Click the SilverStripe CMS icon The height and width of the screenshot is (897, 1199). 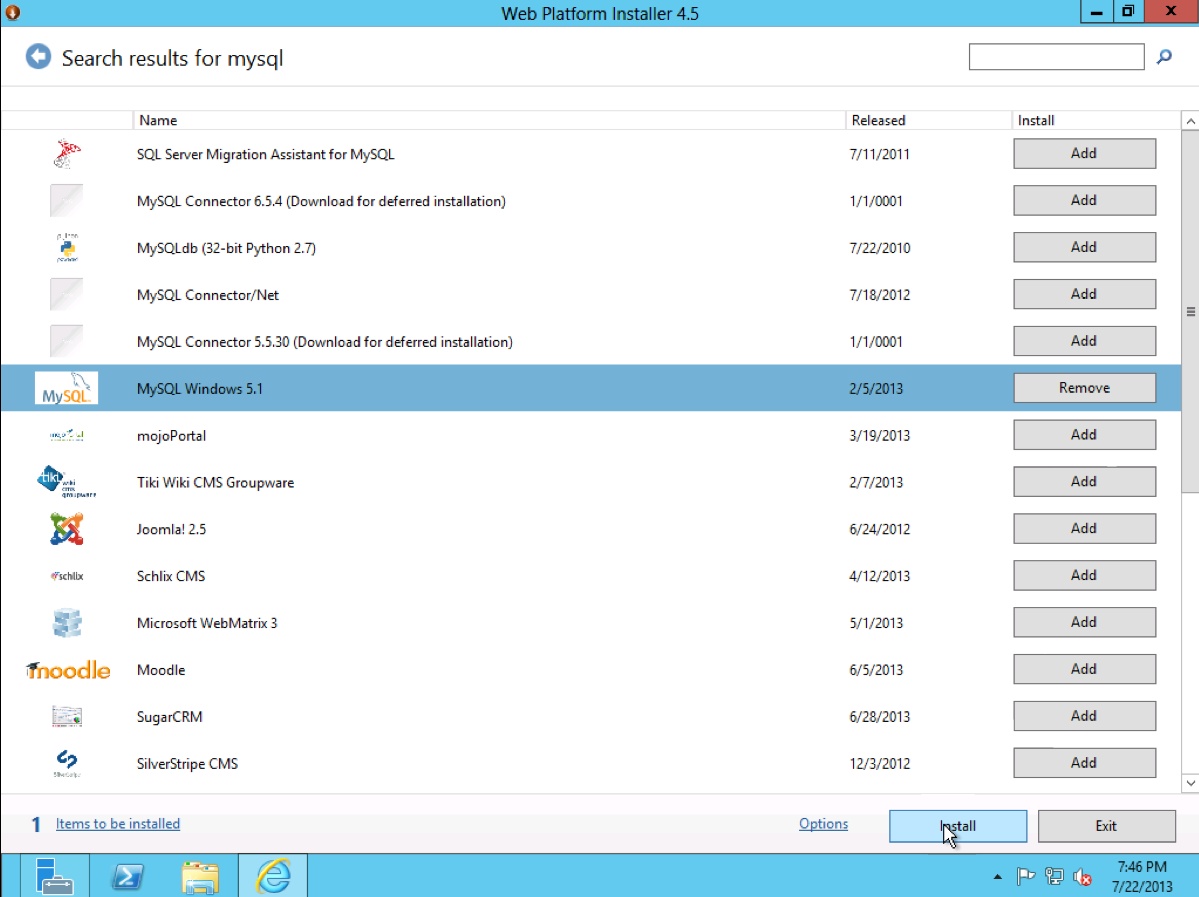click(67, 763)
